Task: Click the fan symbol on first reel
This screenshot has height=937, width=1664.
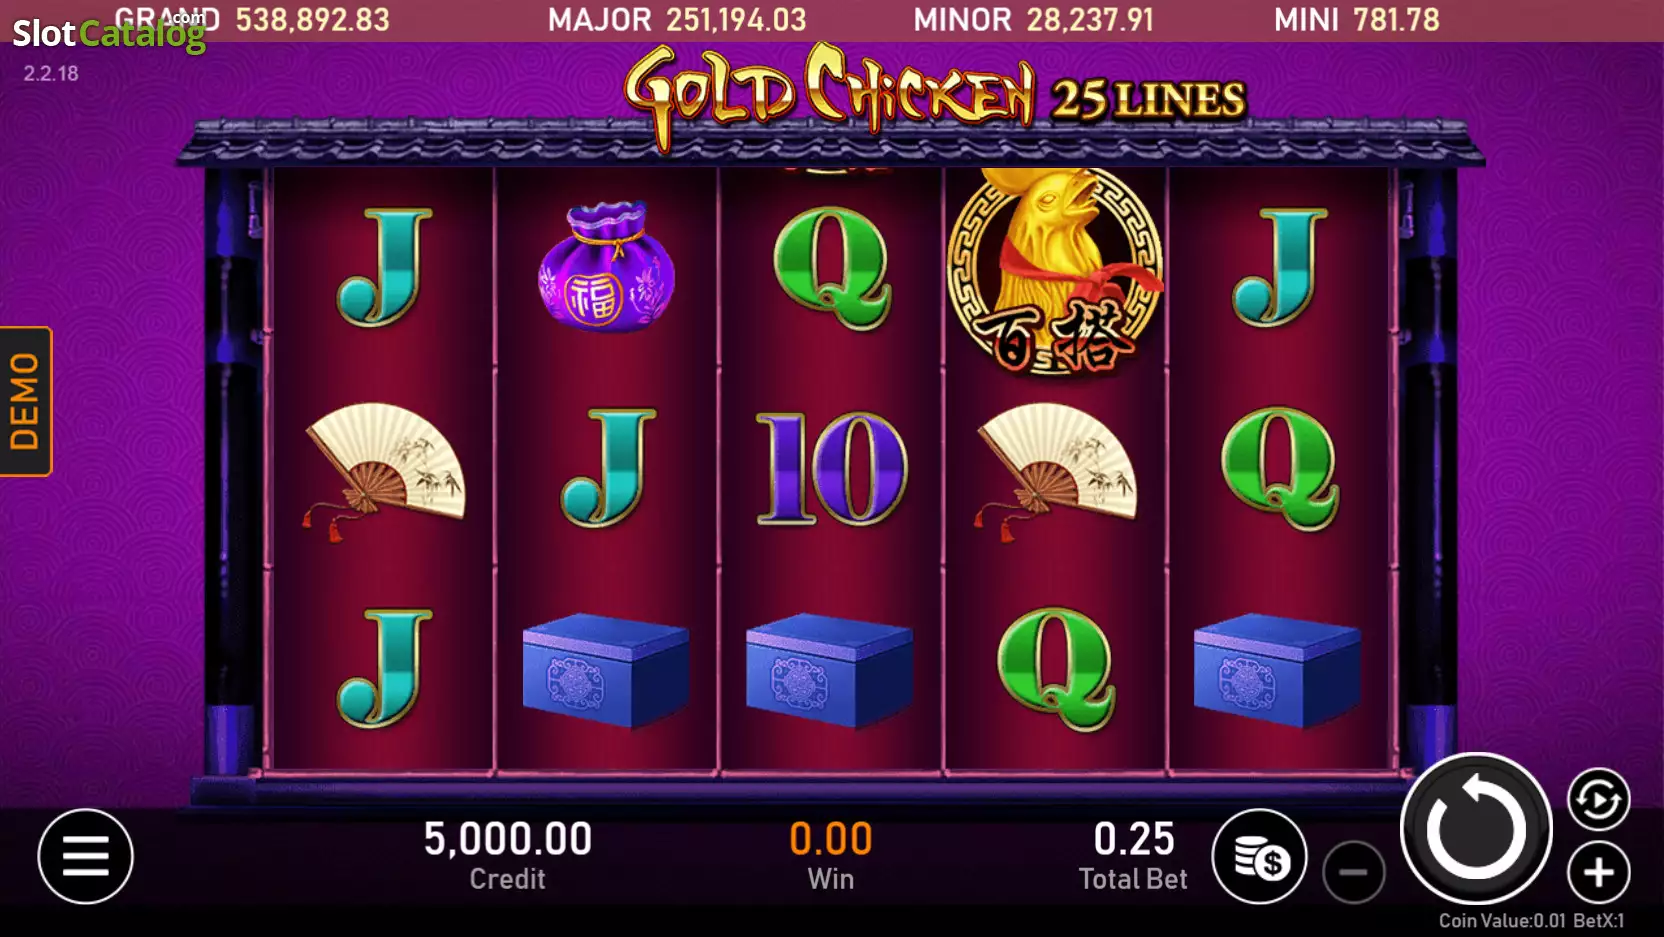Action: (x=384, y=468)
